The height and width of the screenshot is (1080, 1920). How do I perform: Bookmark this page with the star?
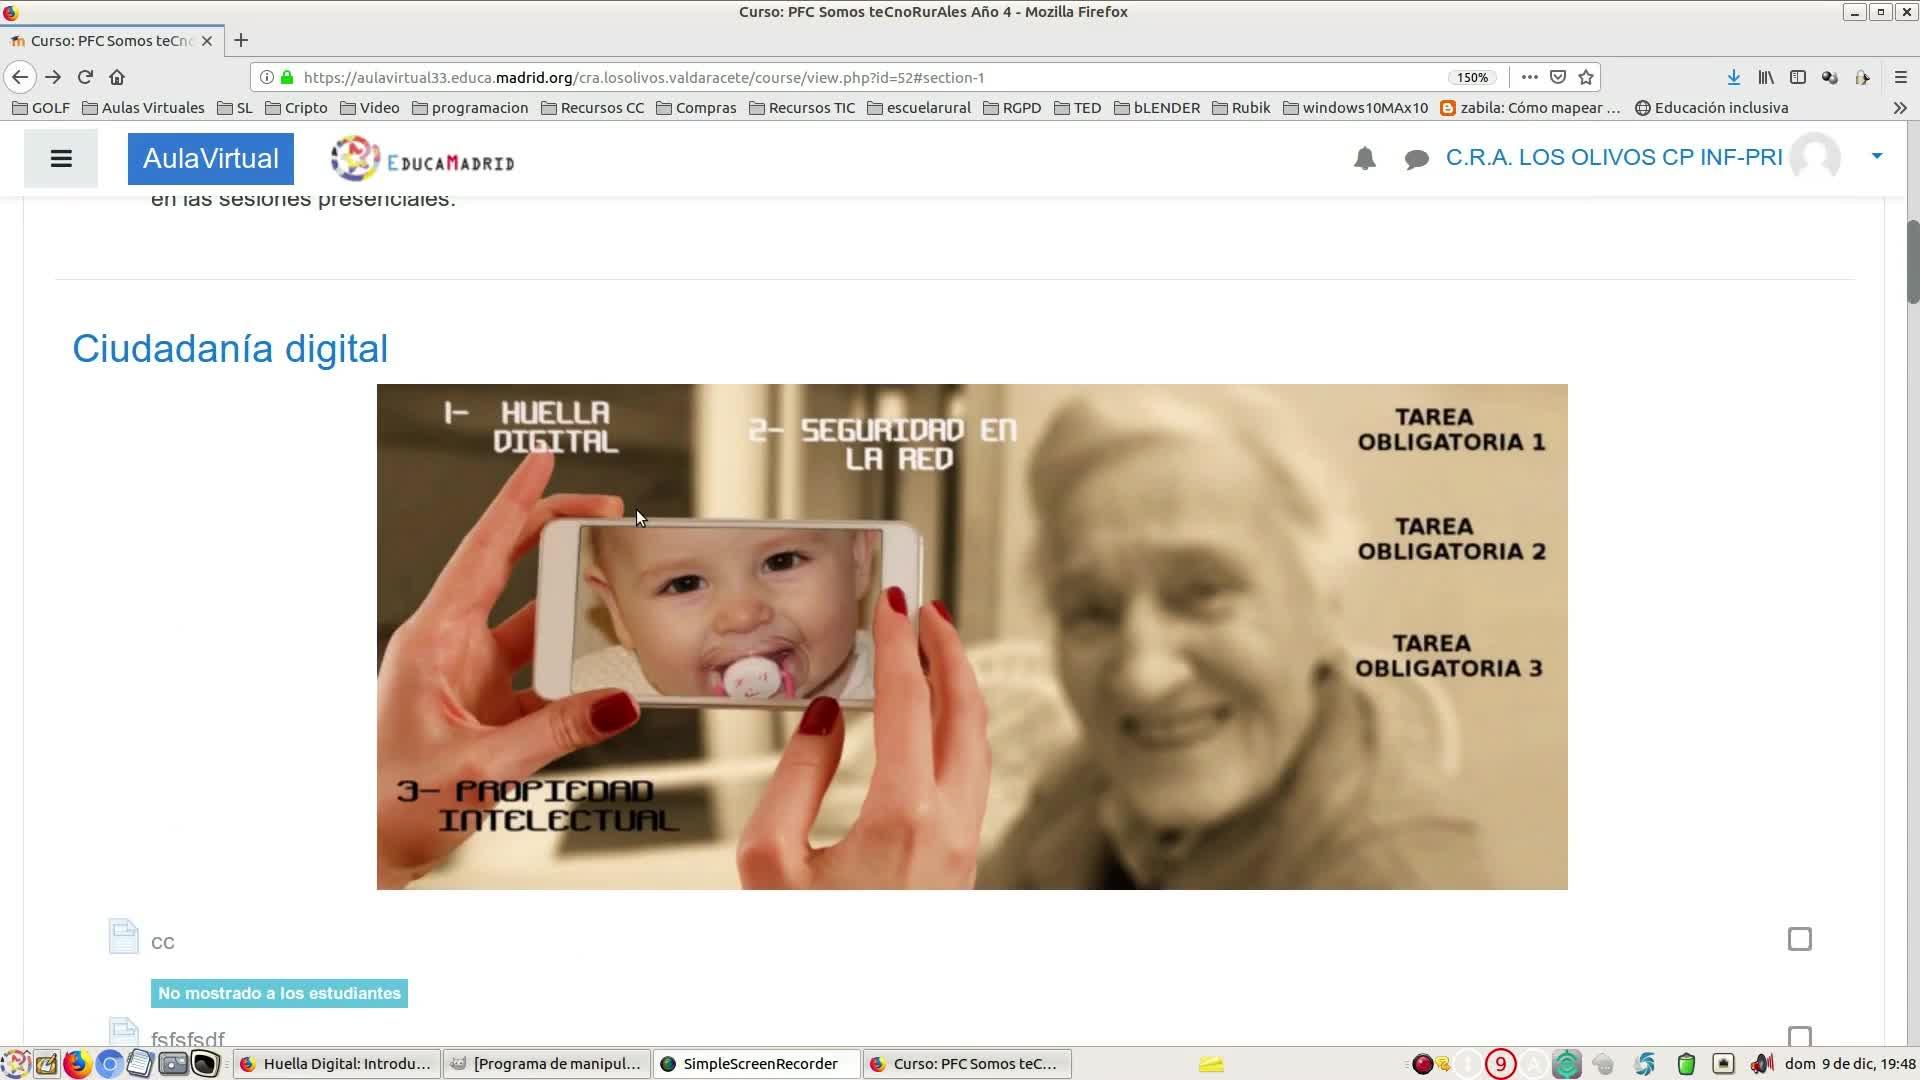click(x=1586, y=77)
